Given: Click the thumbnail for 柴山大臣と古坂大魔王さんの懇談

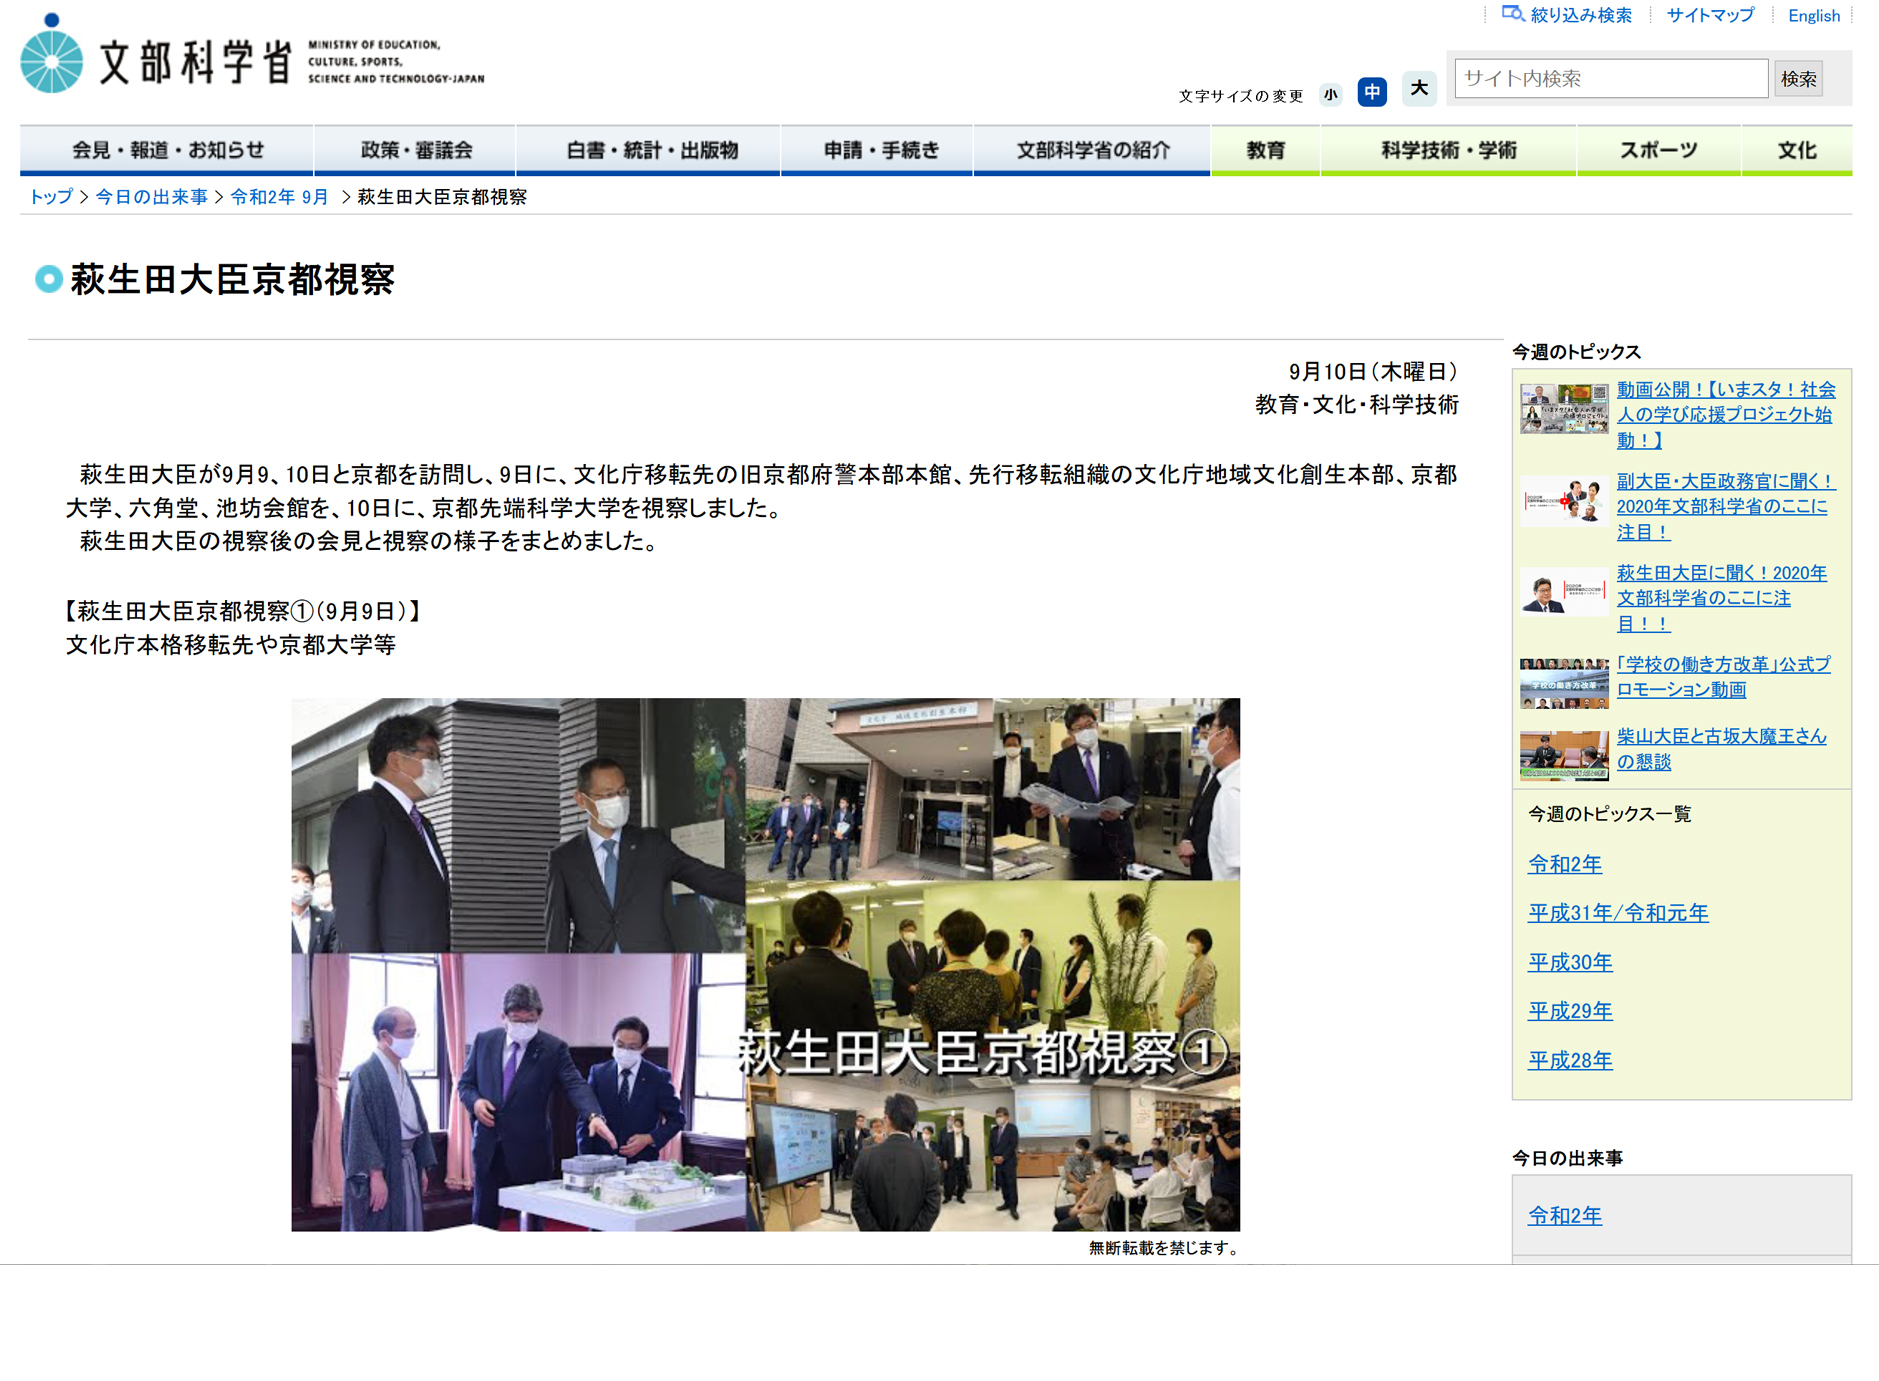Looking at the screenshot, I should coord(1563,755).
